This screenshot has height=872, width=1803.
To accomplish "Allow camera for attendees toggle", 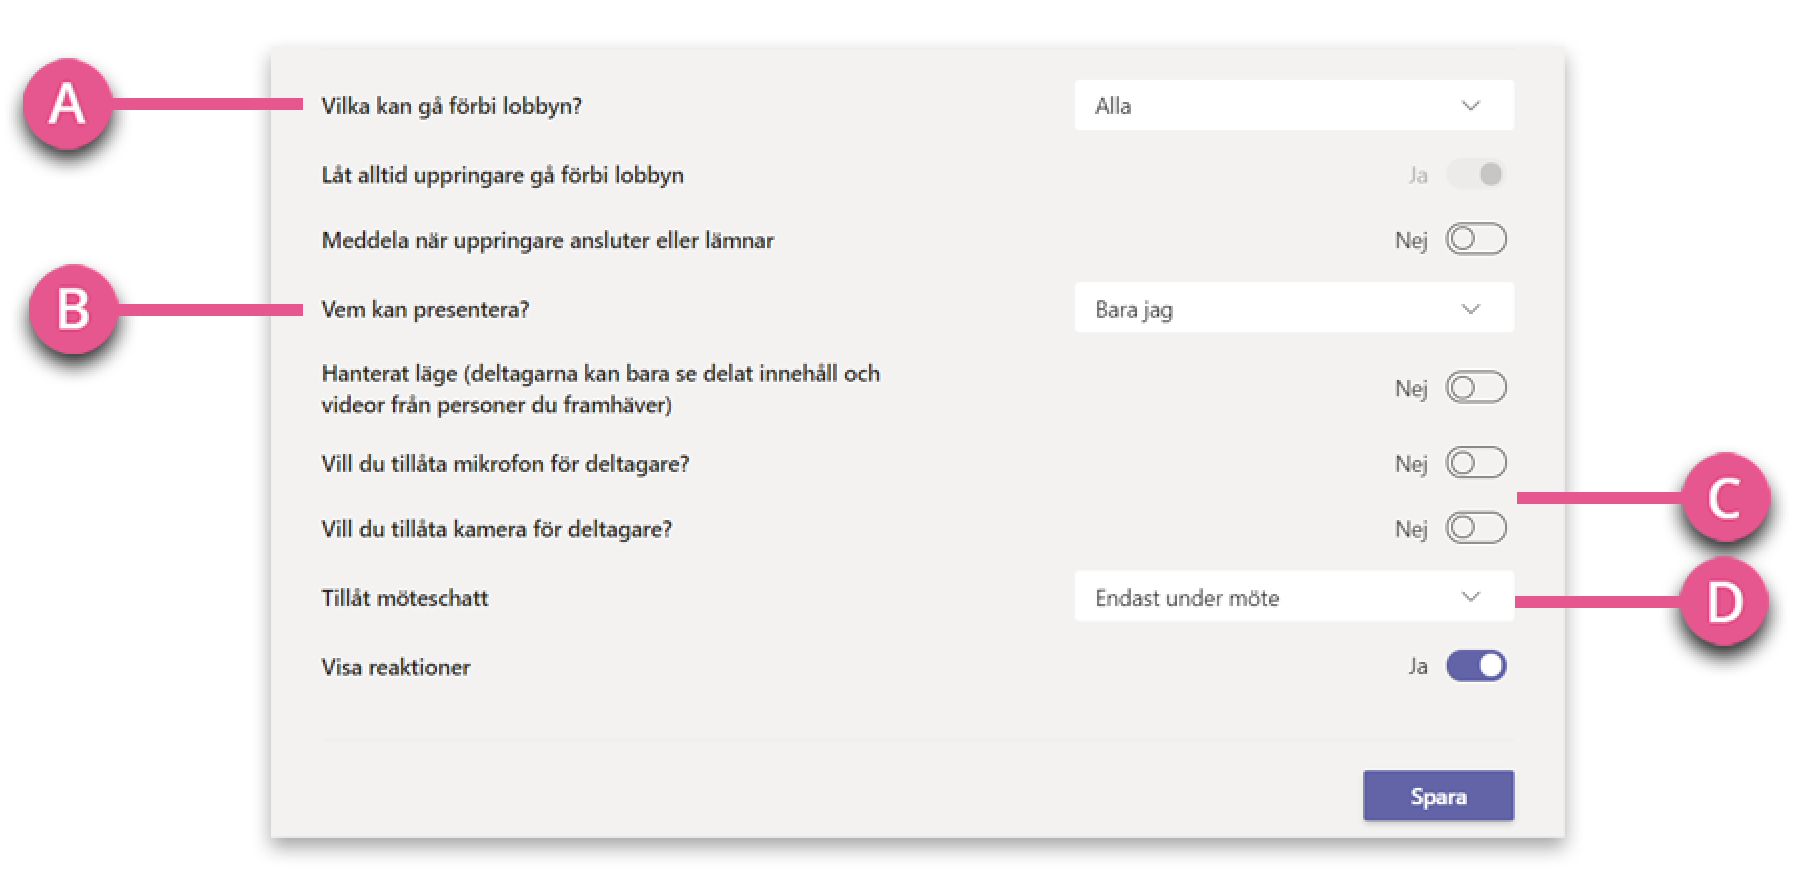I will (1476, 528).
